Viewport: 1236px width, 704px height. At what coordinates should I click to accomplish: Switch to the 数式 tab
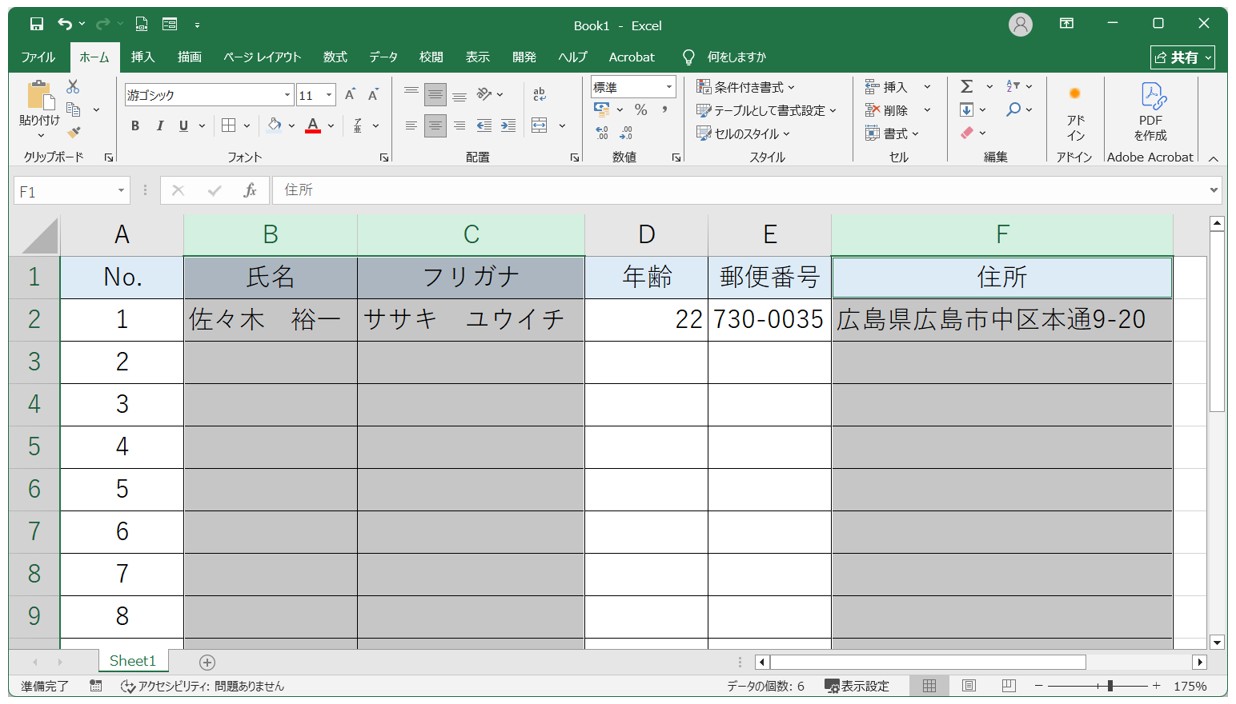(x=335, y=57)
